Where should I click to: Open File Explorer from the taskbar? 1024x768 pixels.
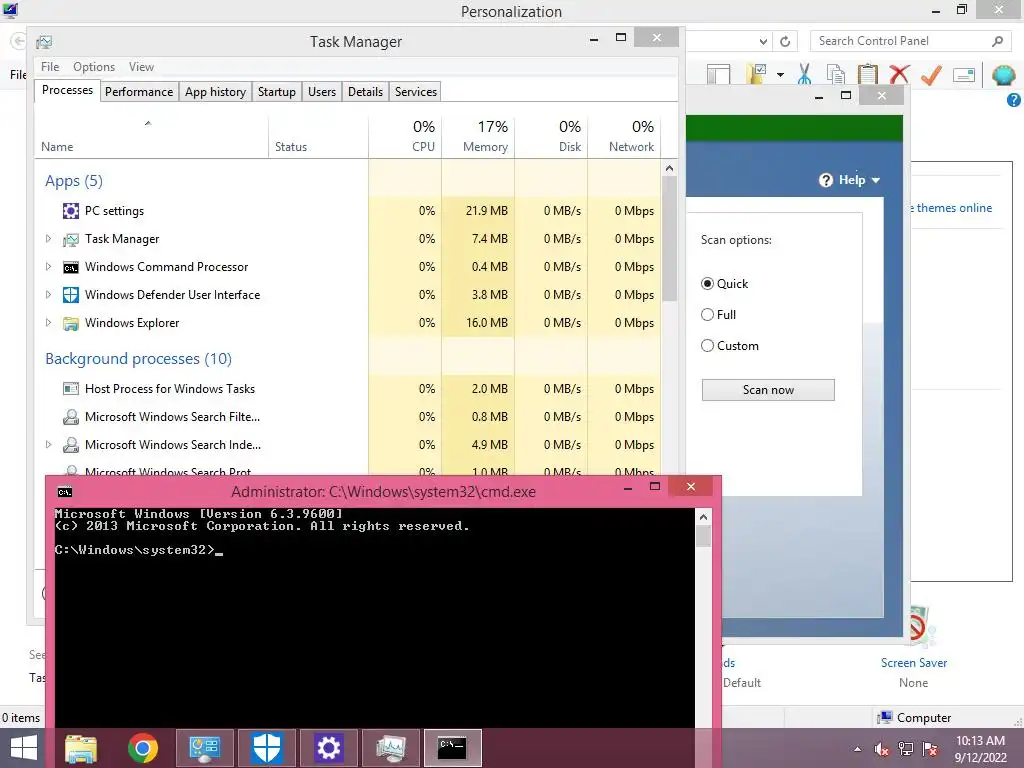pyautogui.click(x=81, y=748)
